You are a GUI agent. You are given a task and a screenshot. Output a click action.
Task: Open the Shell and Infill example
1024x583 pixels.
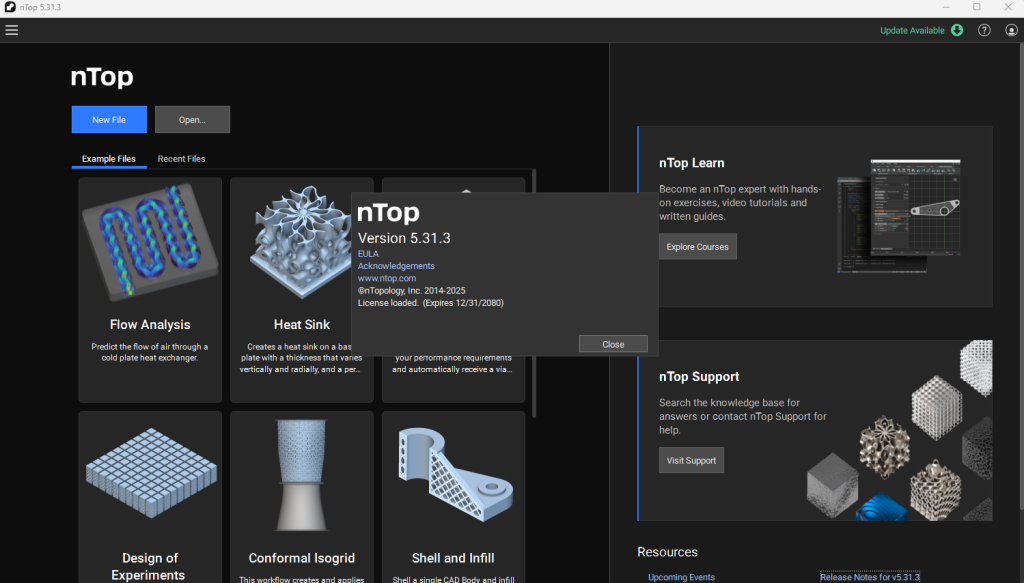[x=453, y=480]
